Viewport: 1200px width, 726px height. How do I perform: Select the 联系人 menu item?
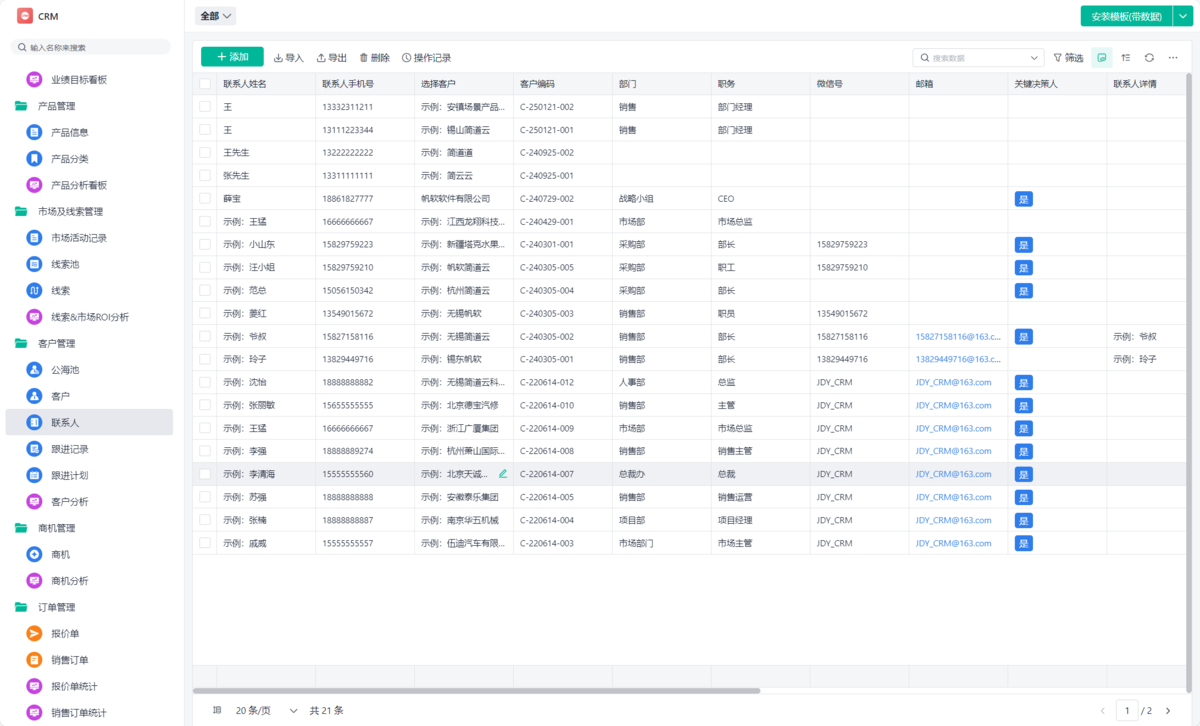tap(89, 423)
